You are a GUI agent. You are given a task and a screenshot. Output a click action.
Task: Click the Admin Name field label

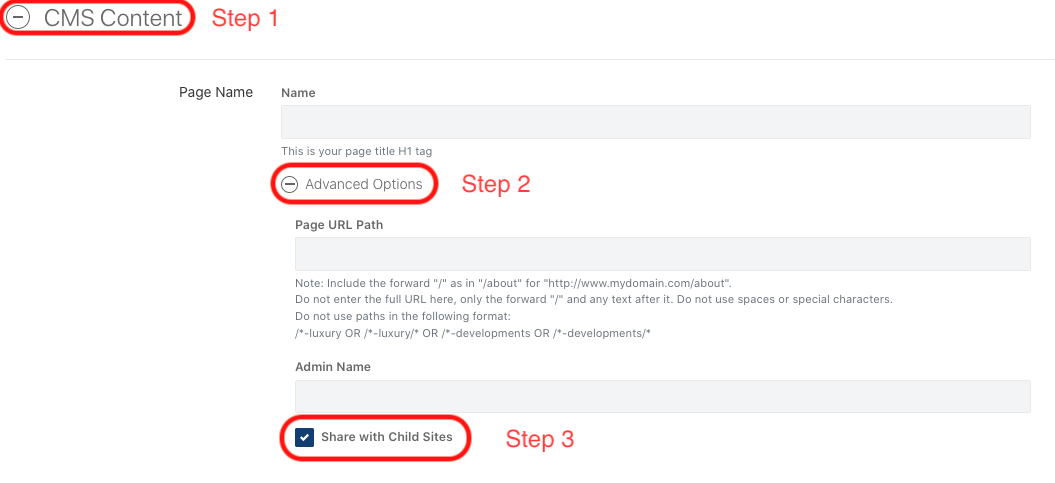tap(333, 367)
